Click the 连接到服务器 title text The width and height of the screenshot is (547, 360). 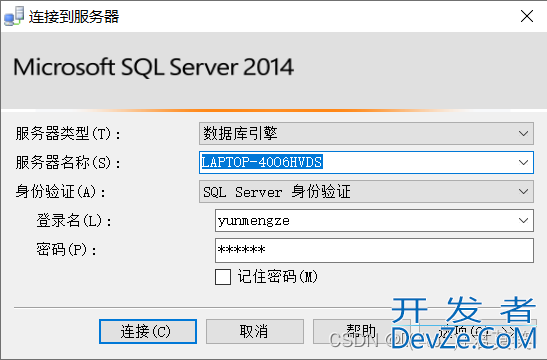[x=74, y=16]
